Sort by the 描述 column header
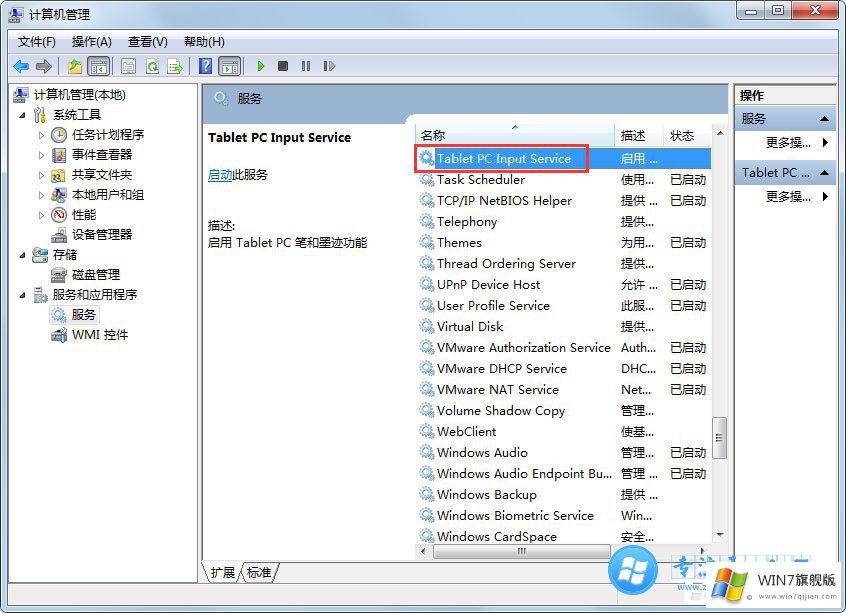846x613 pixels. pos(638,135)
